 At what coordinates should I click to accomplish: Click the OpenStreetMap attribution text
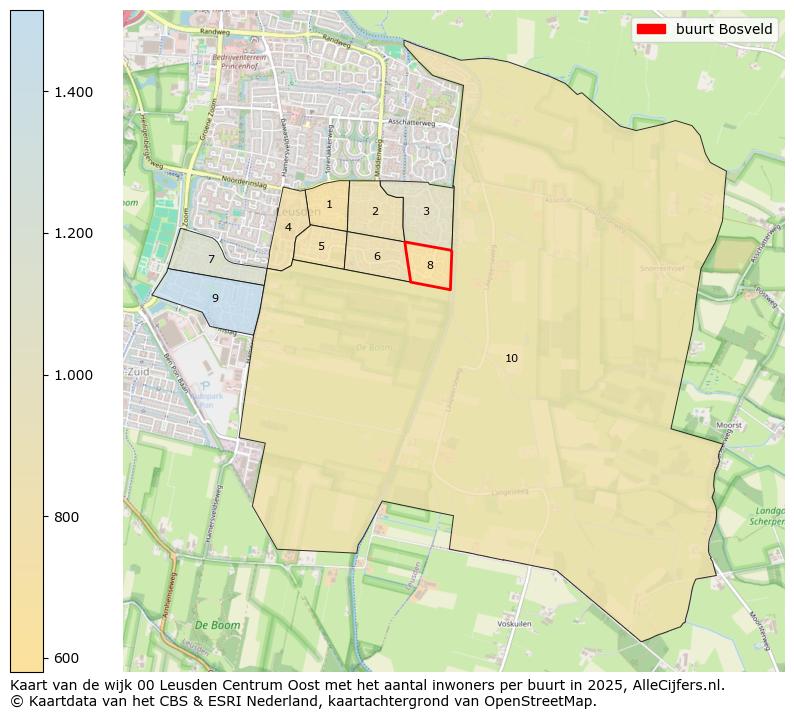(543, 701)
